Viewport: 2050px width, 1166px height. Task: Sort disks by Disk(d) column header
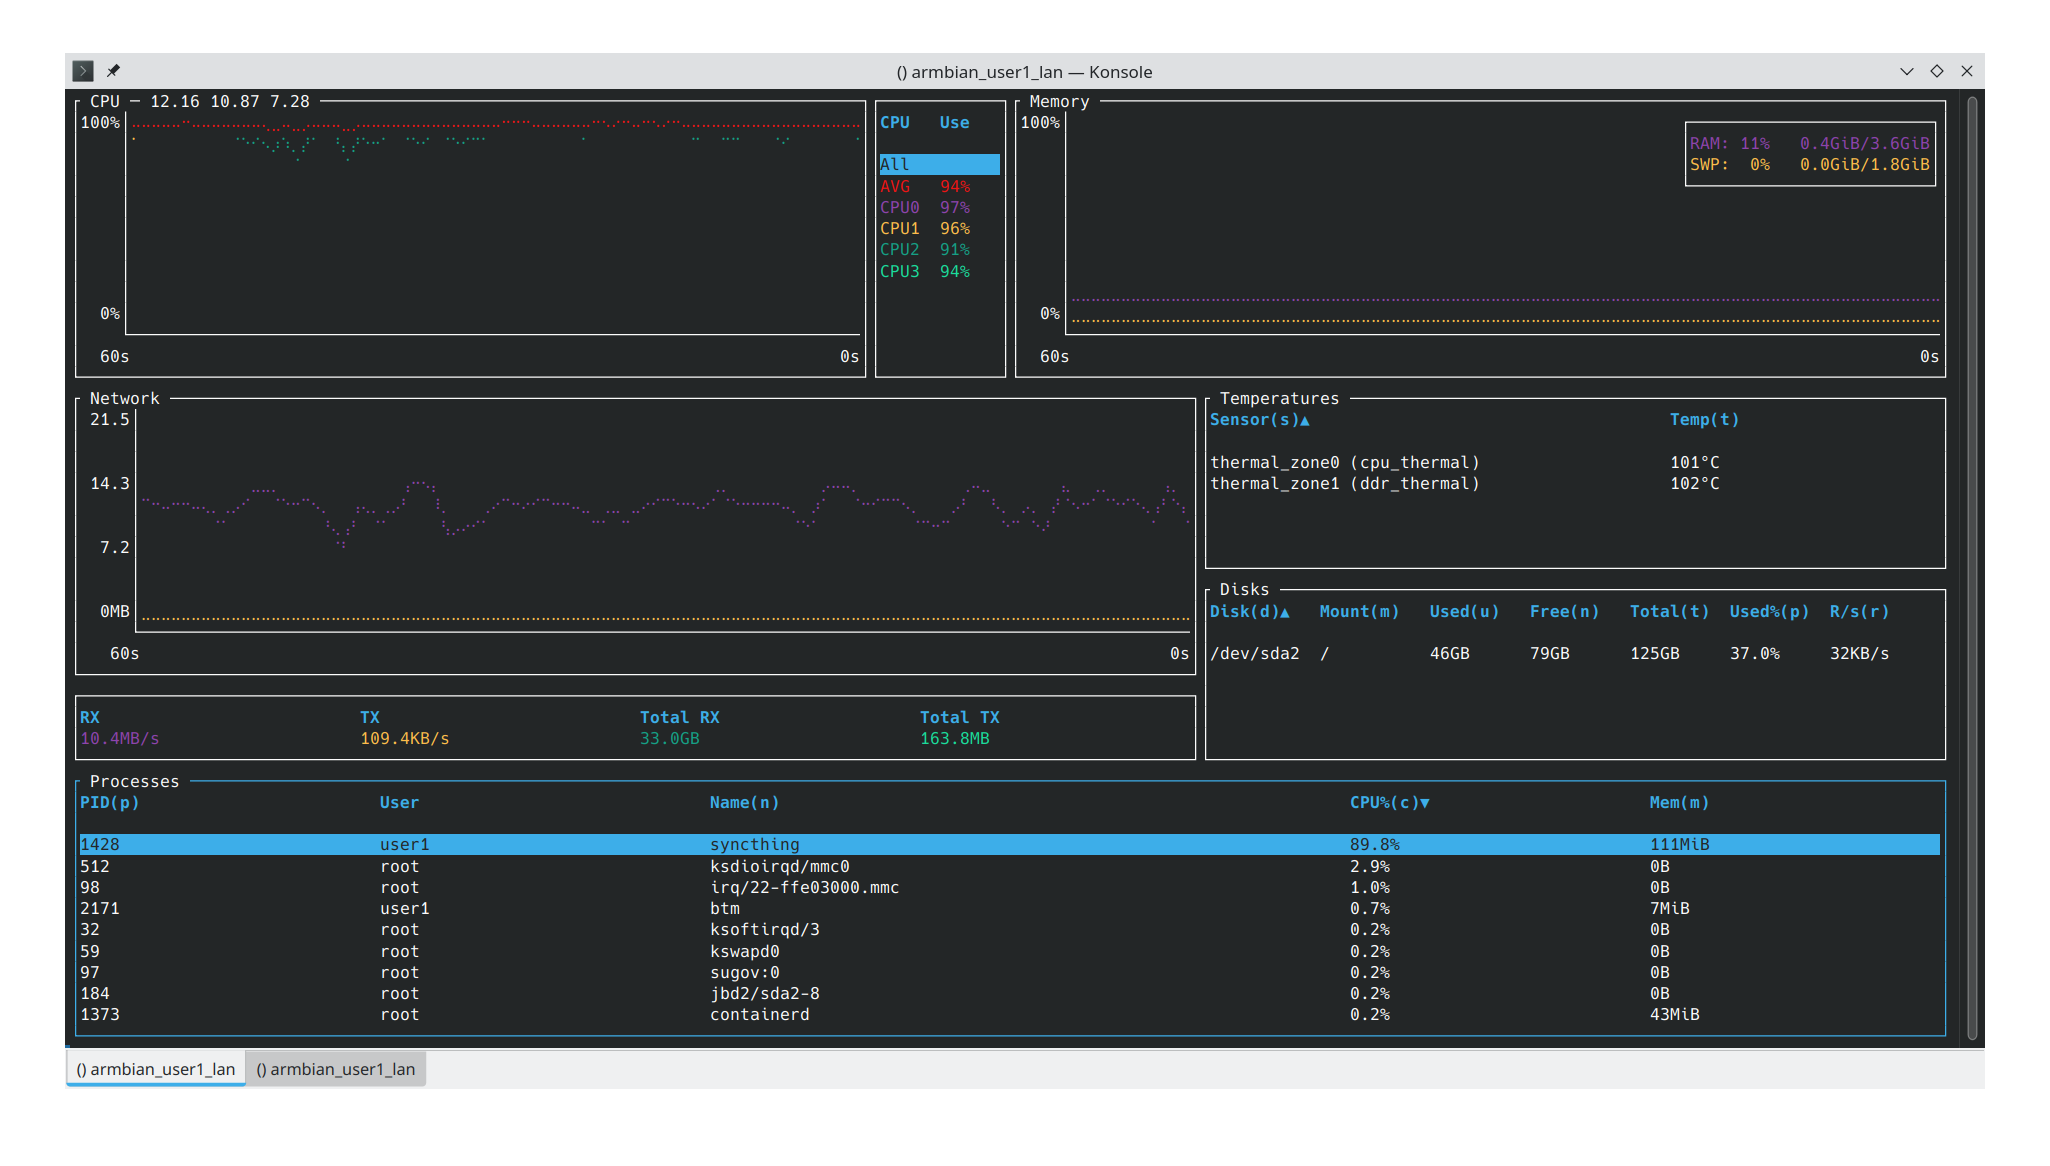click(x=1249, y=612)
